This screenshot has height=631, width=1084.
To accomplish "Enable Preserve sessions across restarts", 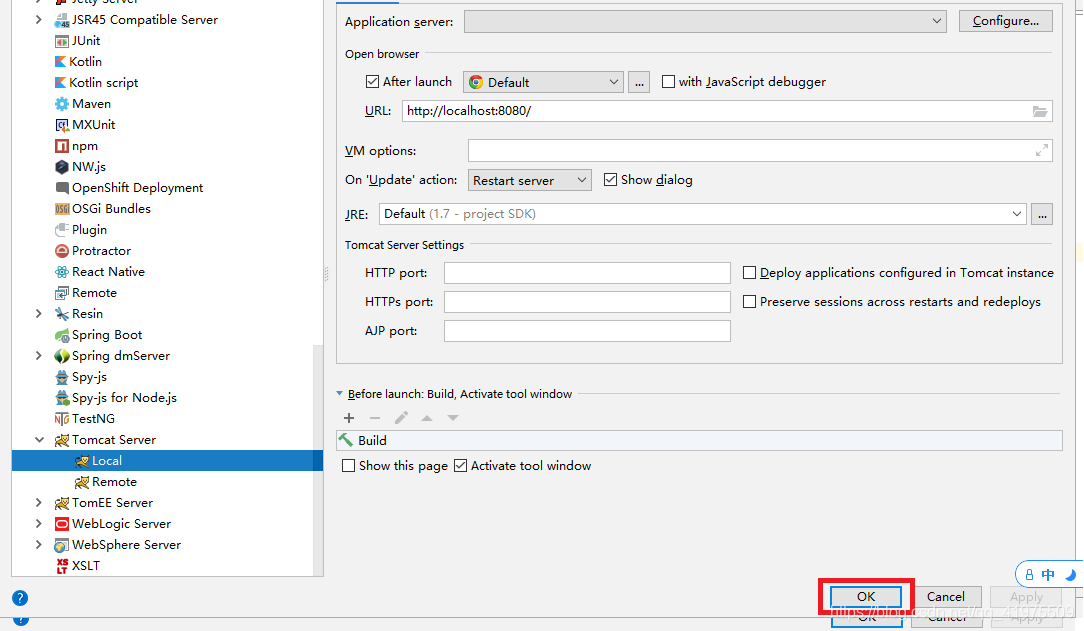I will click(749, 302).
